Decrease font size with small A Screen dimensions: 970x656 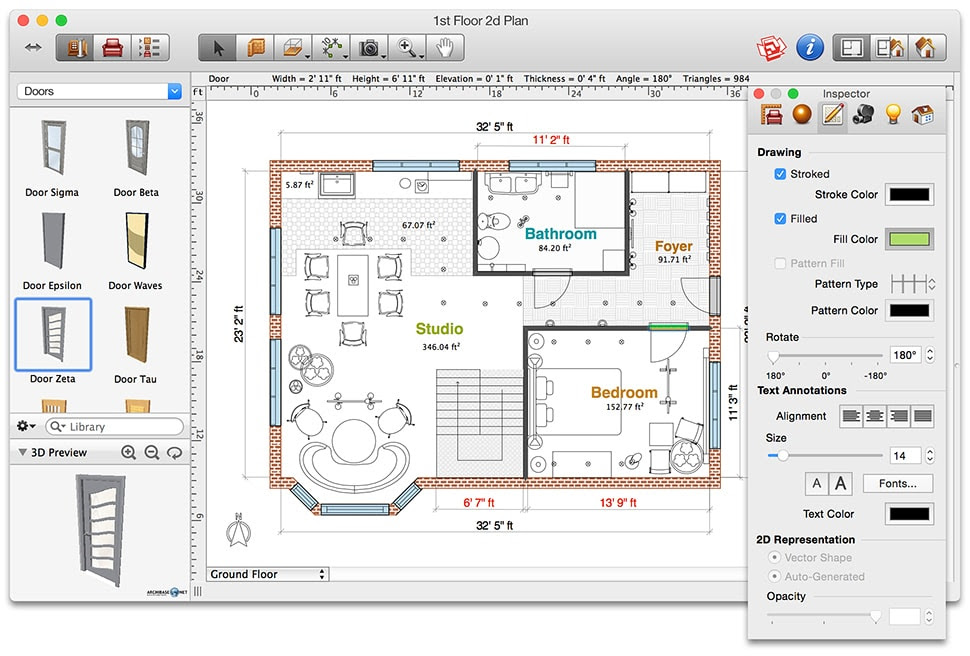click(x=817, y=483)
